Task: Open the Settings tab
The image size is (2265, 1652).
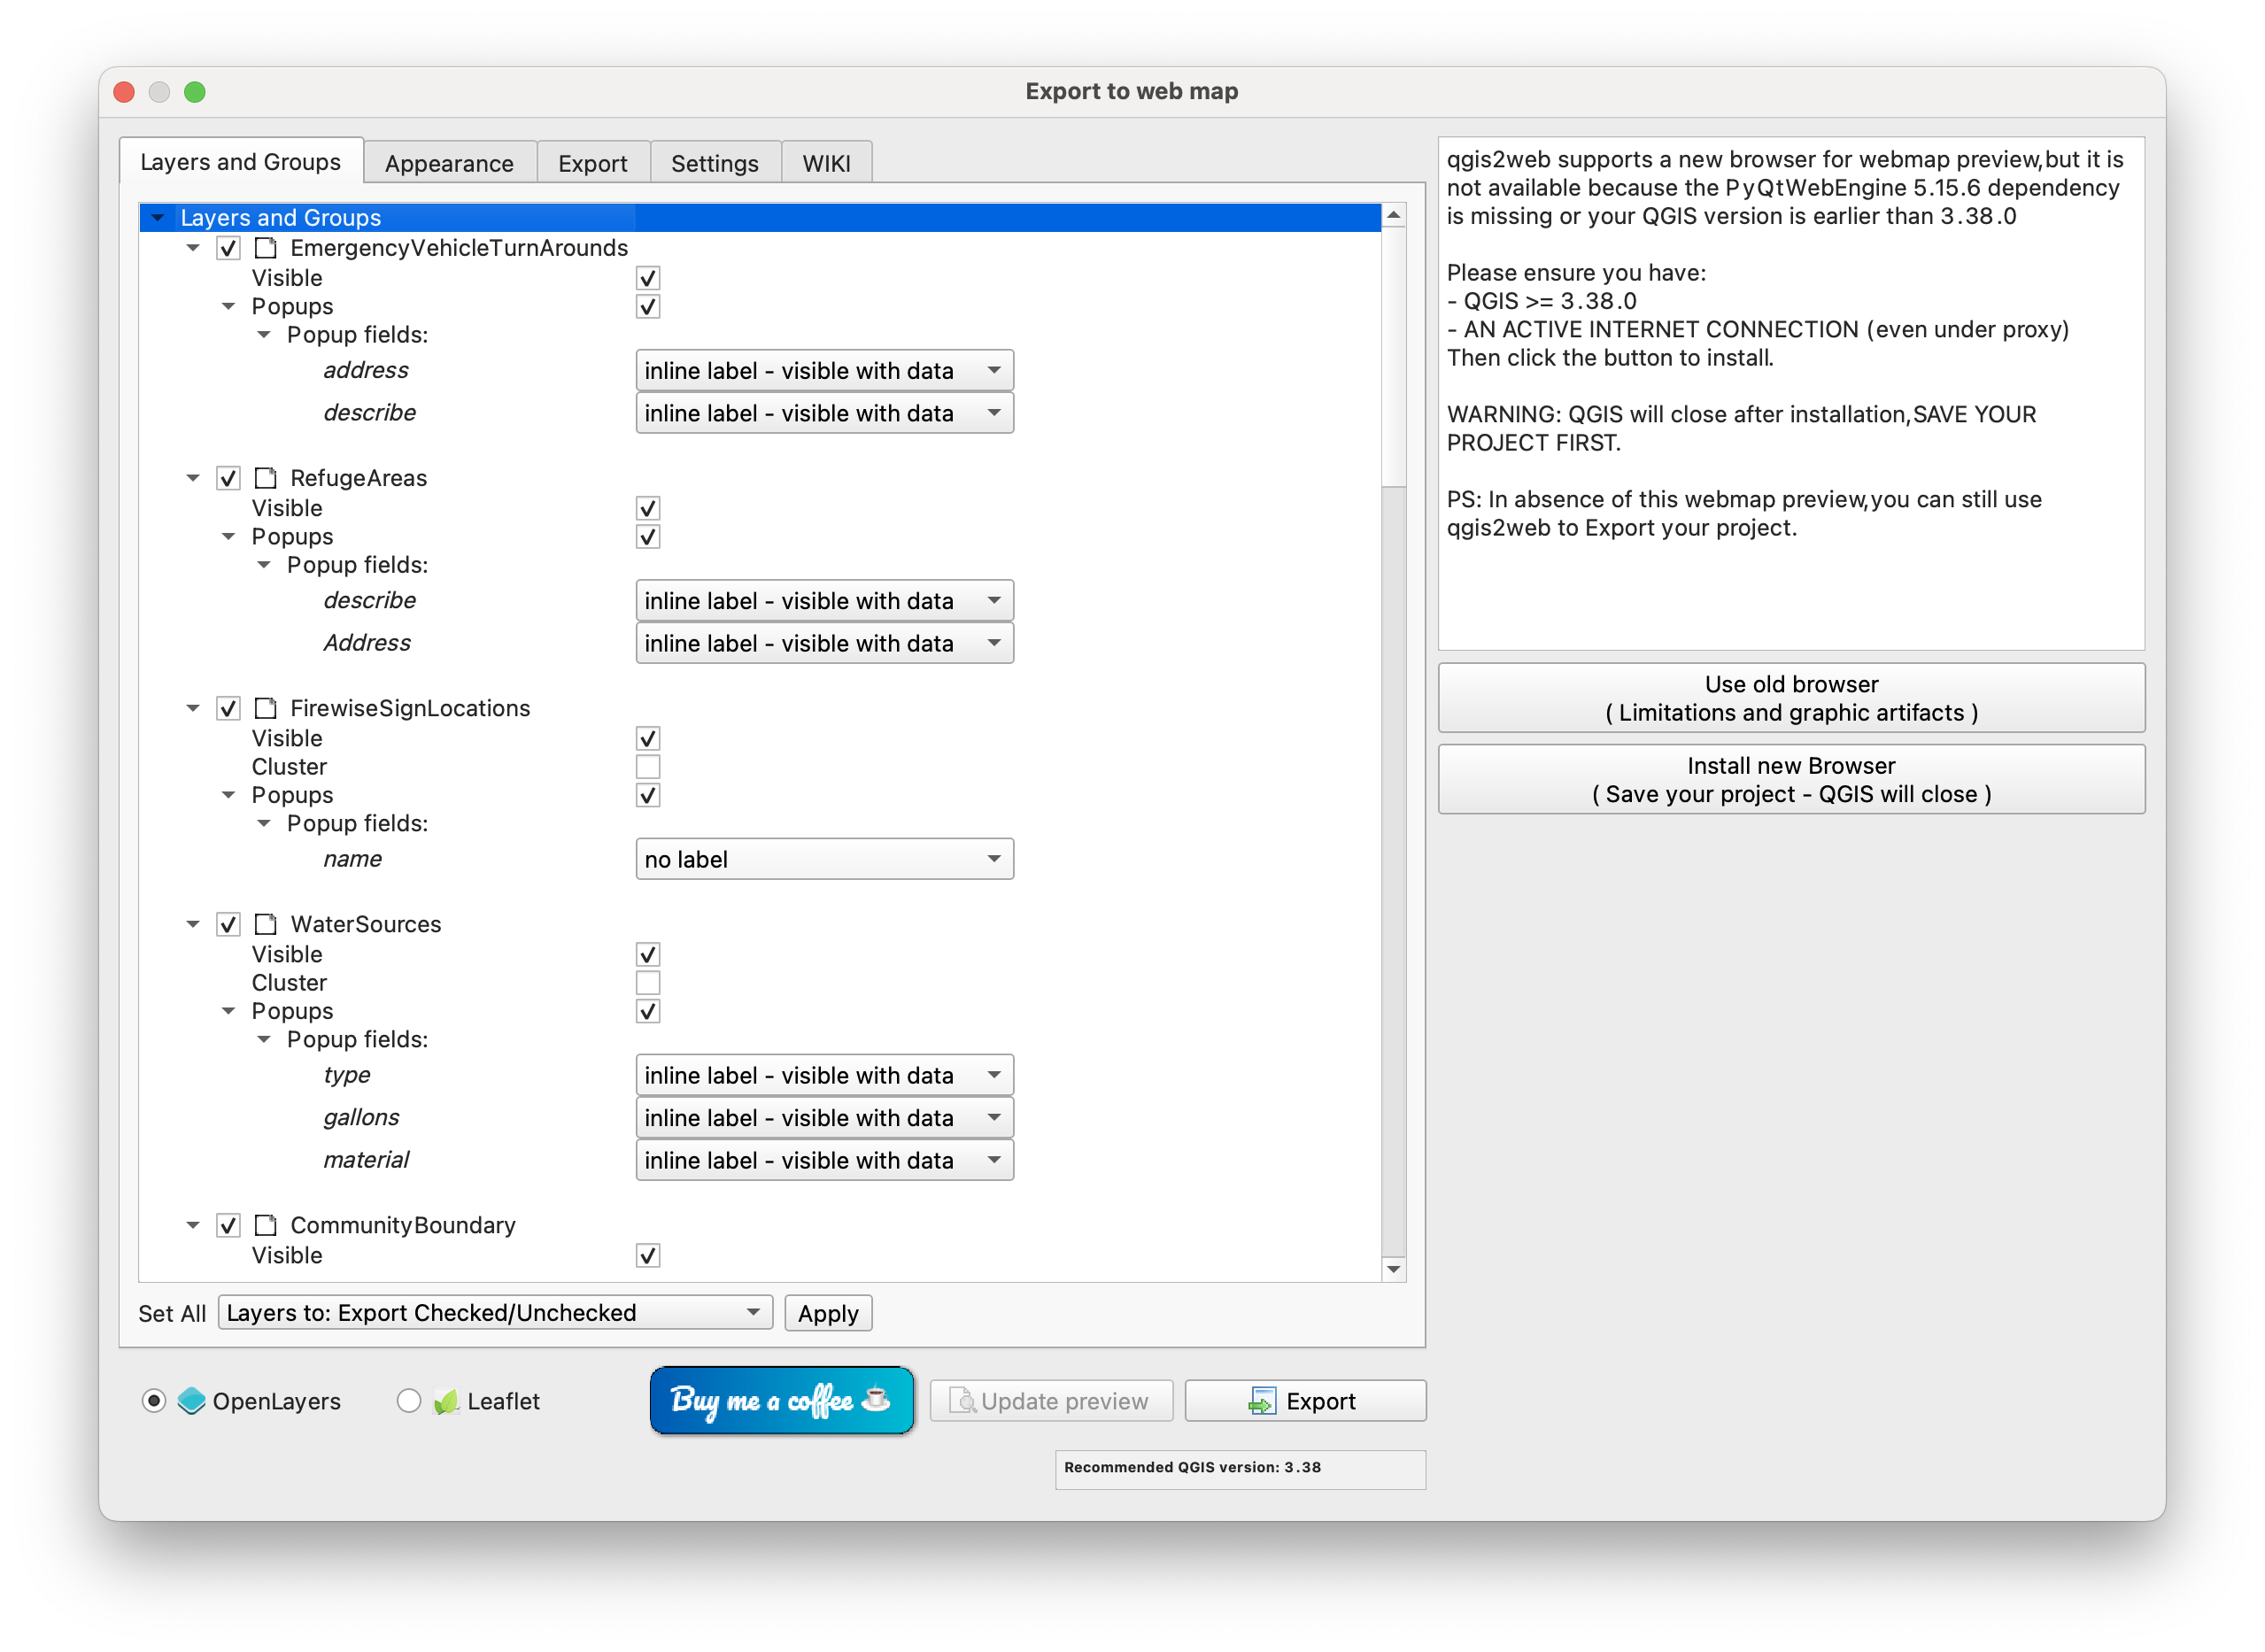Action: click(715, 163)
